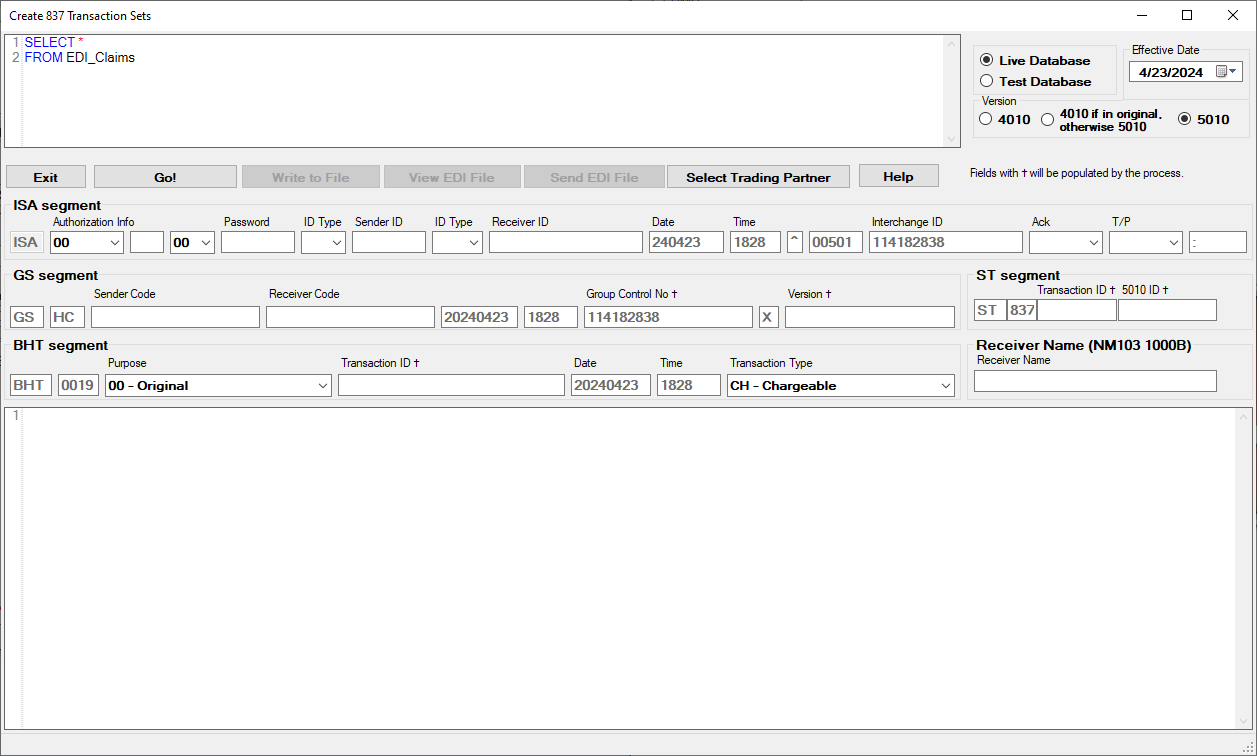Open the Effective Date calendar picker

(1227, 72)
